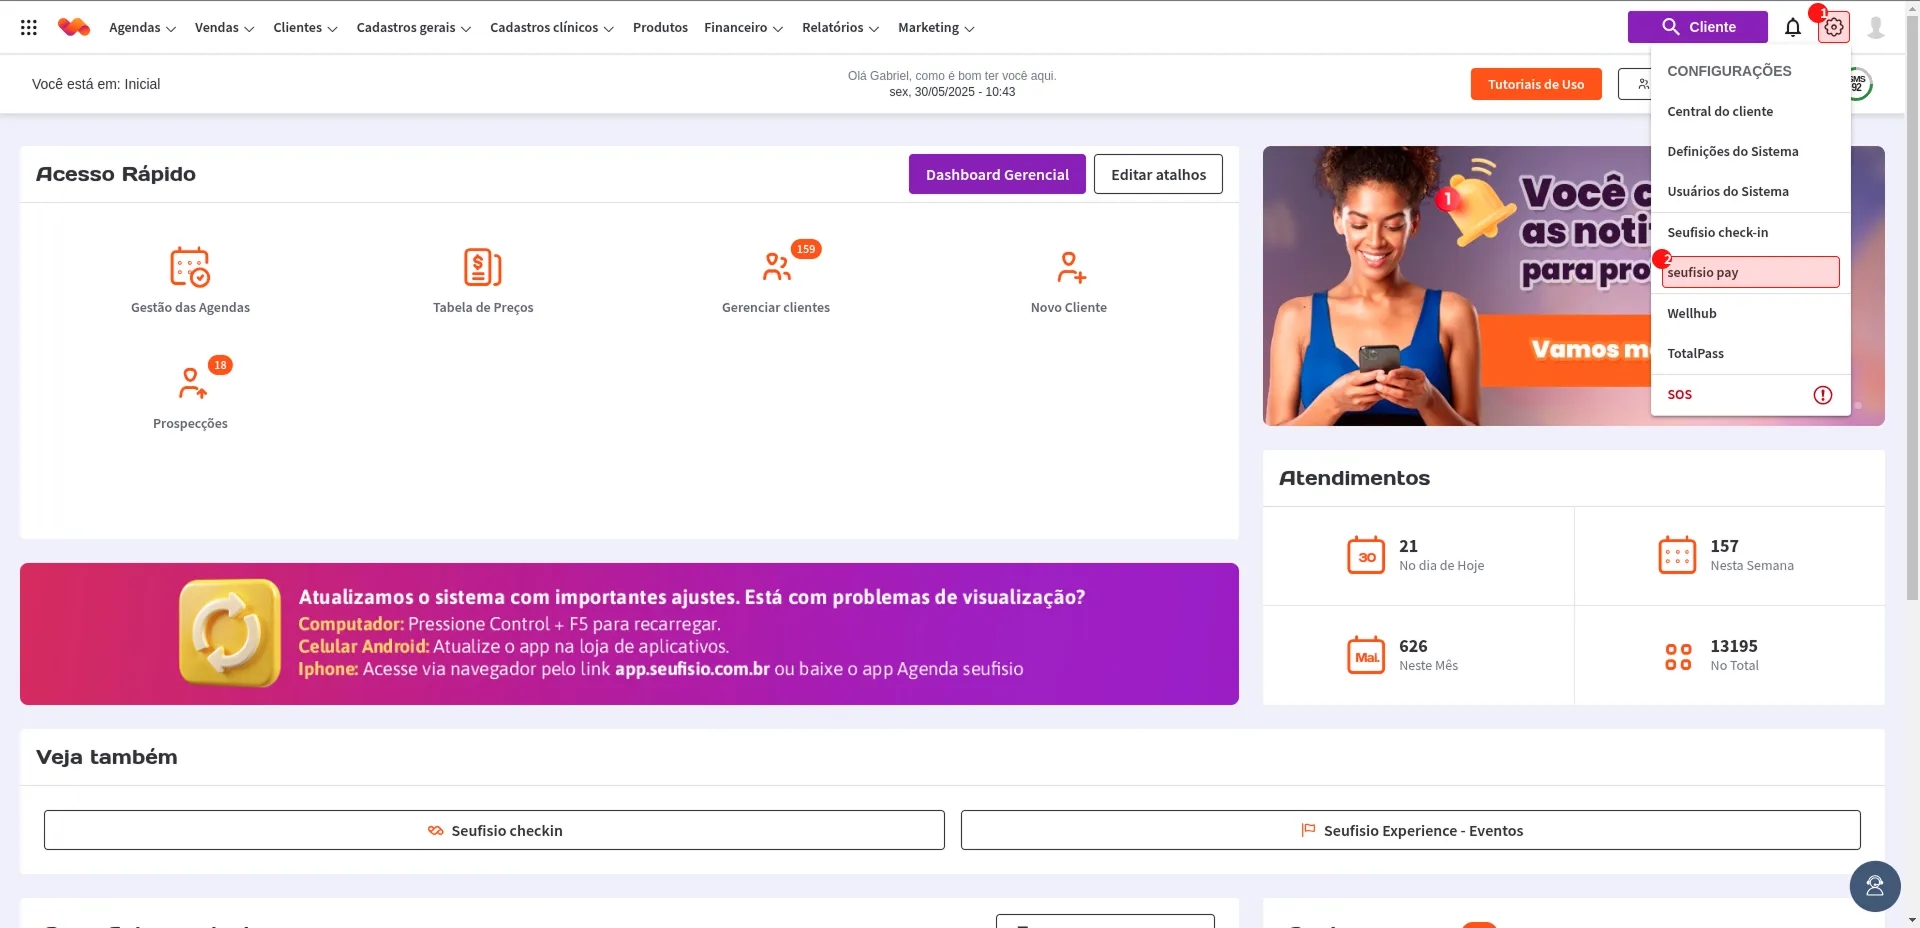The image size is (1920, 928).
Task: Click the settings gear icon
Action: tap(1833, 28)
